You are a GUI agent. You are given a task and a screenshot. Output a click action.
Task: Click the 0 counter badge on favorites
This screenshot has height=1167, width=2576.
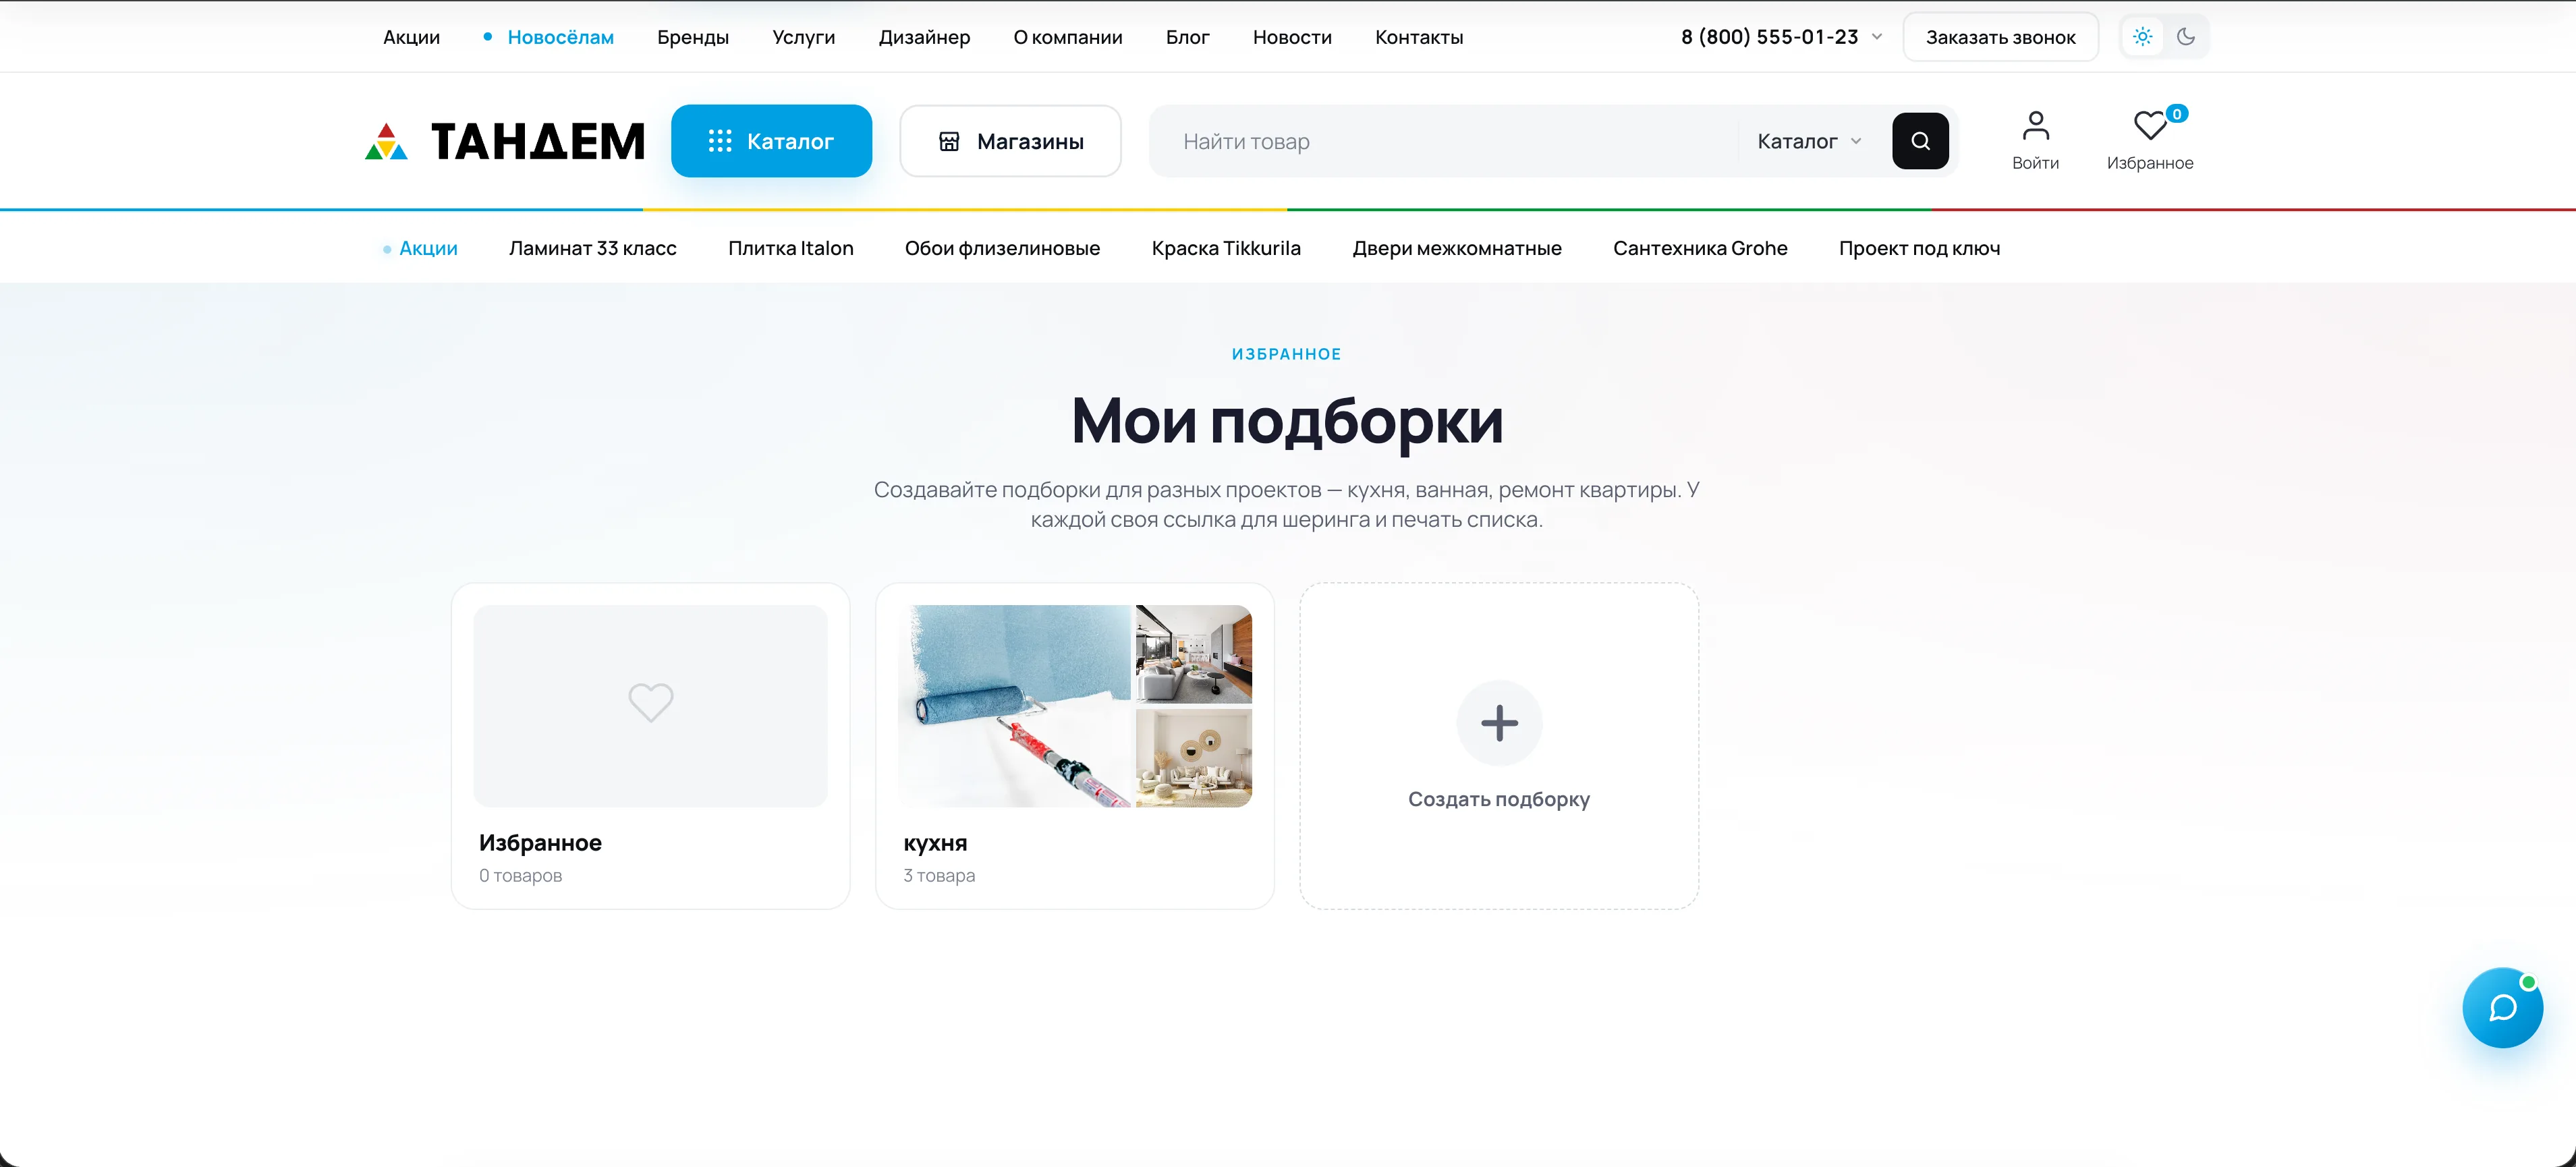[2176, 114]
